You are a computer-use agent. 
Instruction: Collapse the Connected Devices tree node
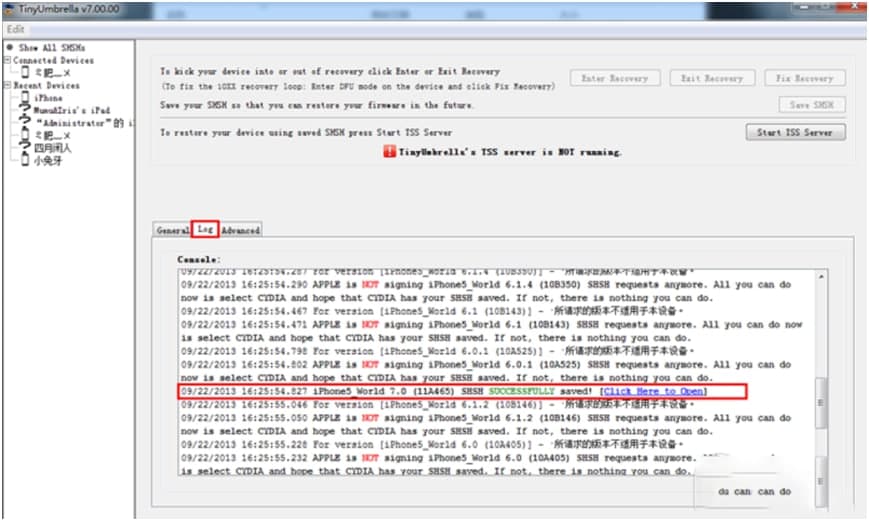[7, 60]
